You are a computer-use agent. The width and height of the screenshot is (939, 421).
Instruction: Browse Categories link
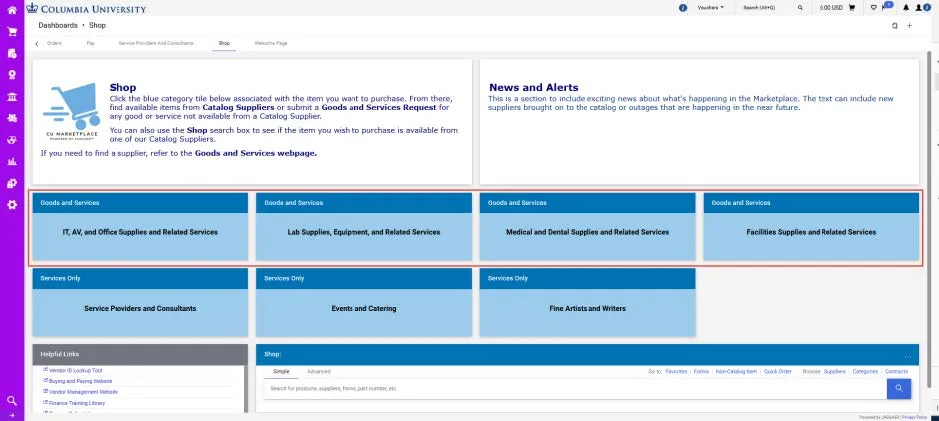point(865,371)
